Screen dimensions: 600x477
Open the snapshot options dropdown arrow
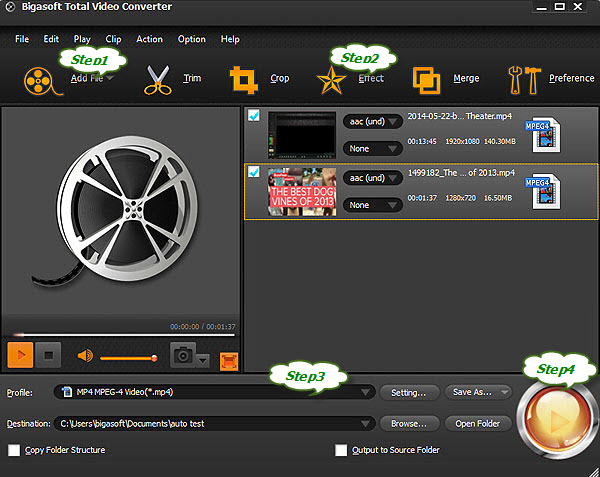203,360
